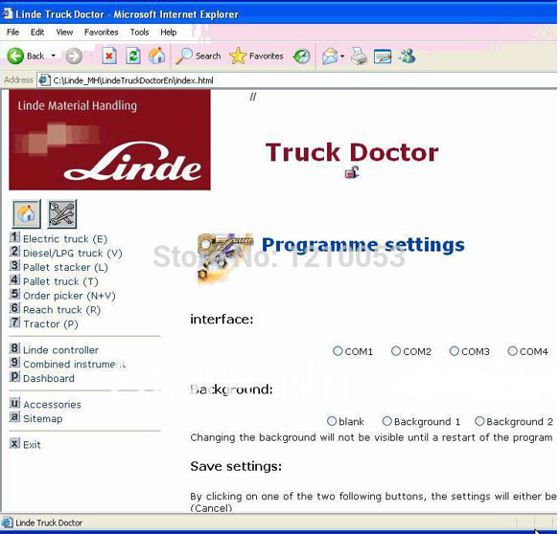Open the History icon in toolbar

coord(302,56)
